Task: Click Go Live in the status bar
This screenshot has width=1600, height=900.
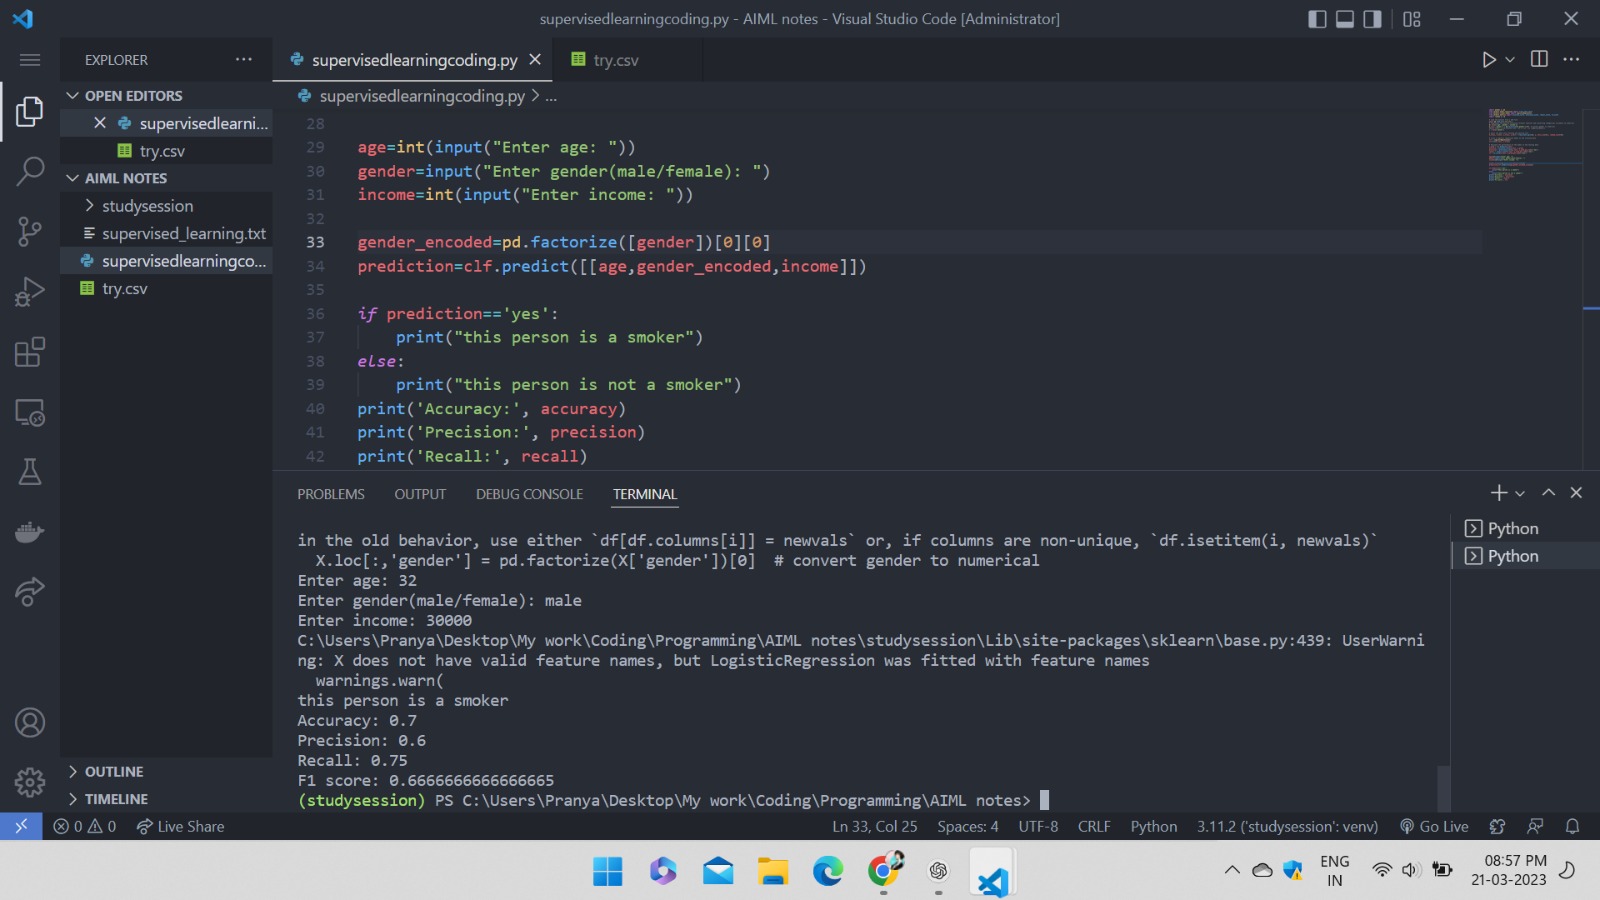Action: tap(1434, 826)
